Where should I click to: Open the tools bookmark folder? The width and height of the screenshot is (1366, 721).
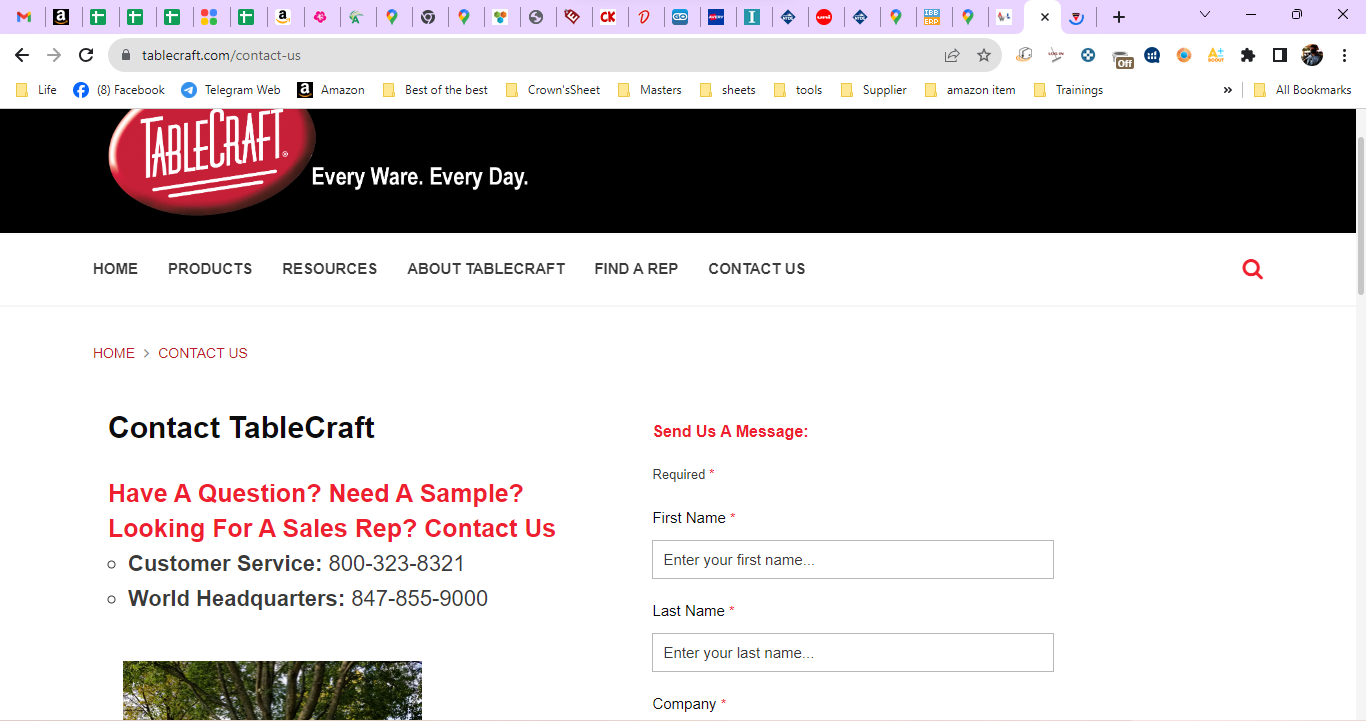(798, 90)
